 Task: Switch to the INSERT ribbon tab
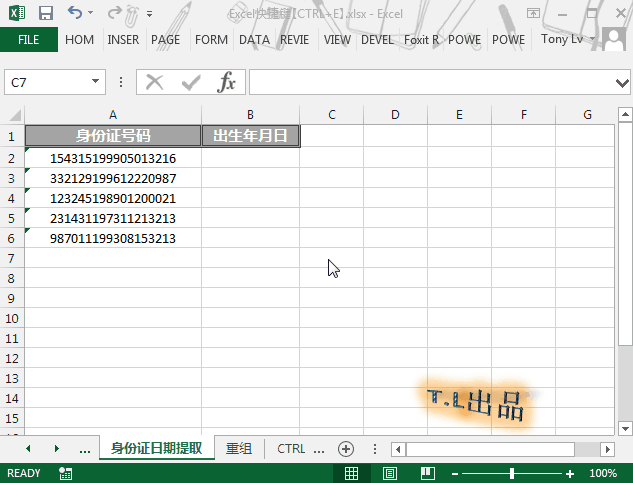(x=123, y=40)
